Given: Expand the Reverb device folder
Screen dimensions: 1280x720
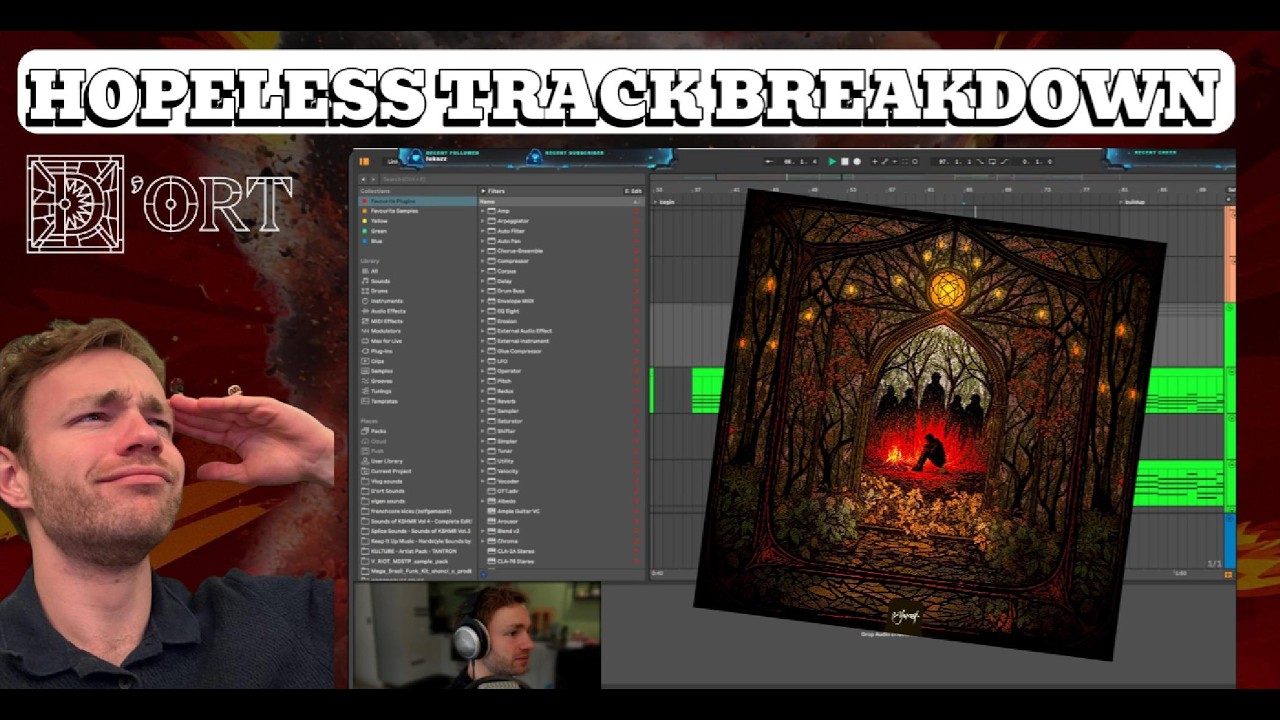Looking at the screenshot, I should pos(483,401).
